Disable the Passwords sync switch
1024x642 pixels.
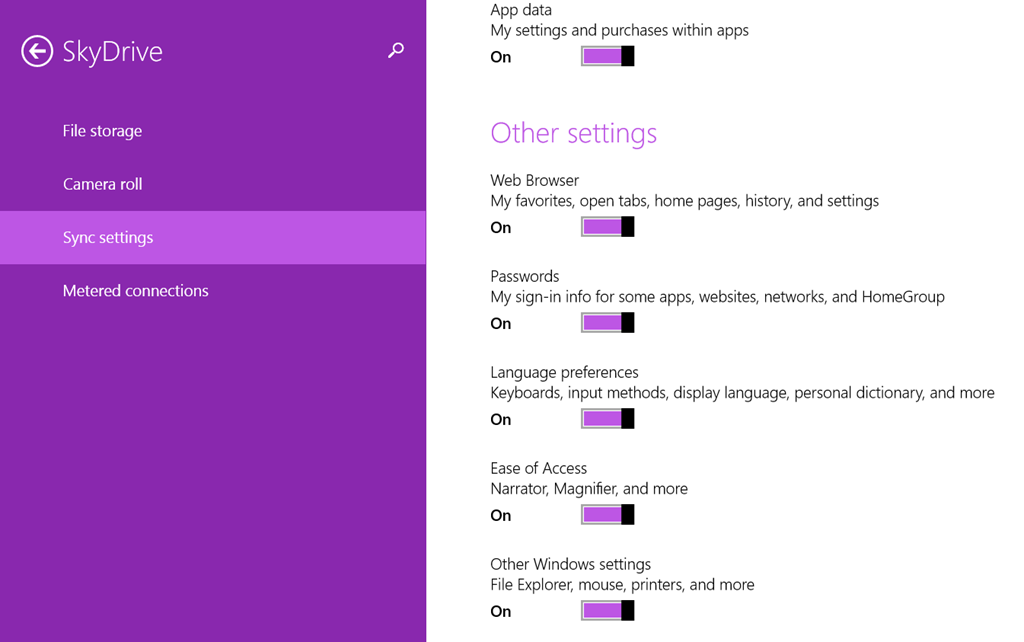coord(607,323)
